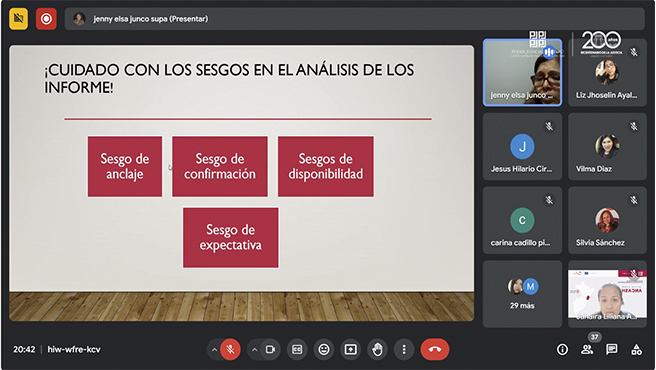Click muted mic icon on Jesus Hilario tile
656x370 pixels.
pos(549,126)
